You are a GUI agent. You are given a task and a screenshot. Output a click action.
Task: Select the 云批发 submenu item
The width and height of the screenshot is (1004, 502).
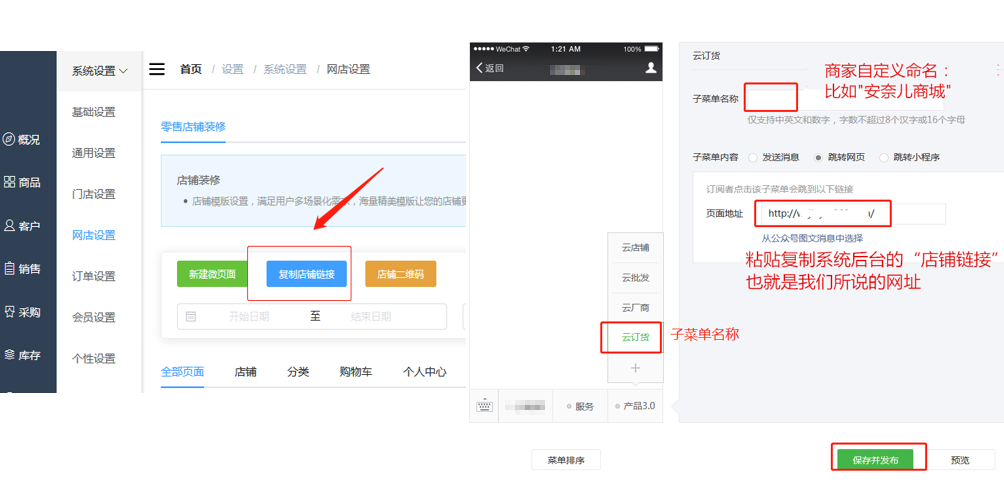[x=635, y=278]
